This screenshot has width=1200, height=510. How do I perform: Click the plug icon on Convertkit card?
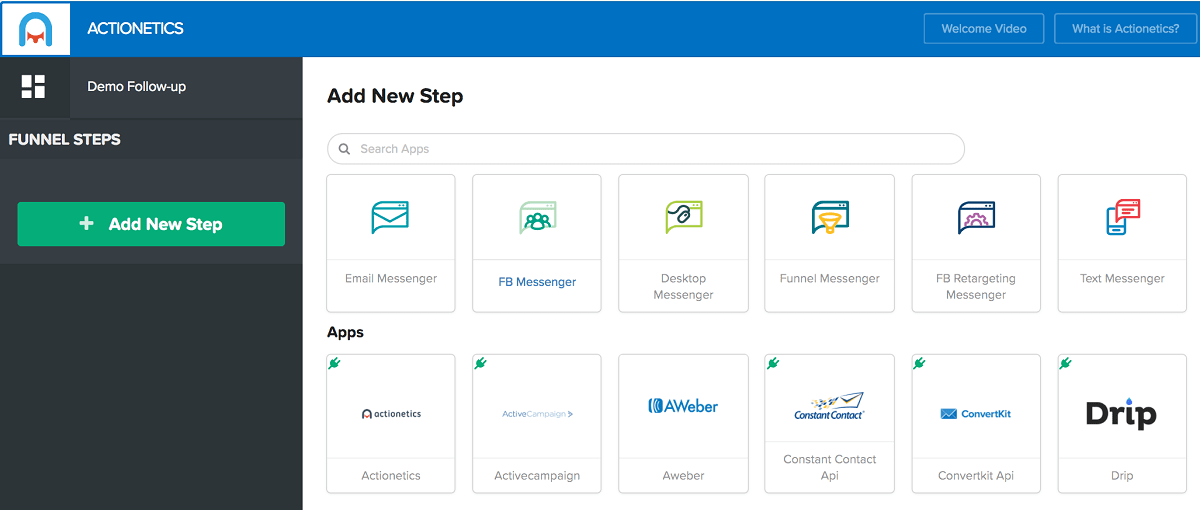(919, 363)
